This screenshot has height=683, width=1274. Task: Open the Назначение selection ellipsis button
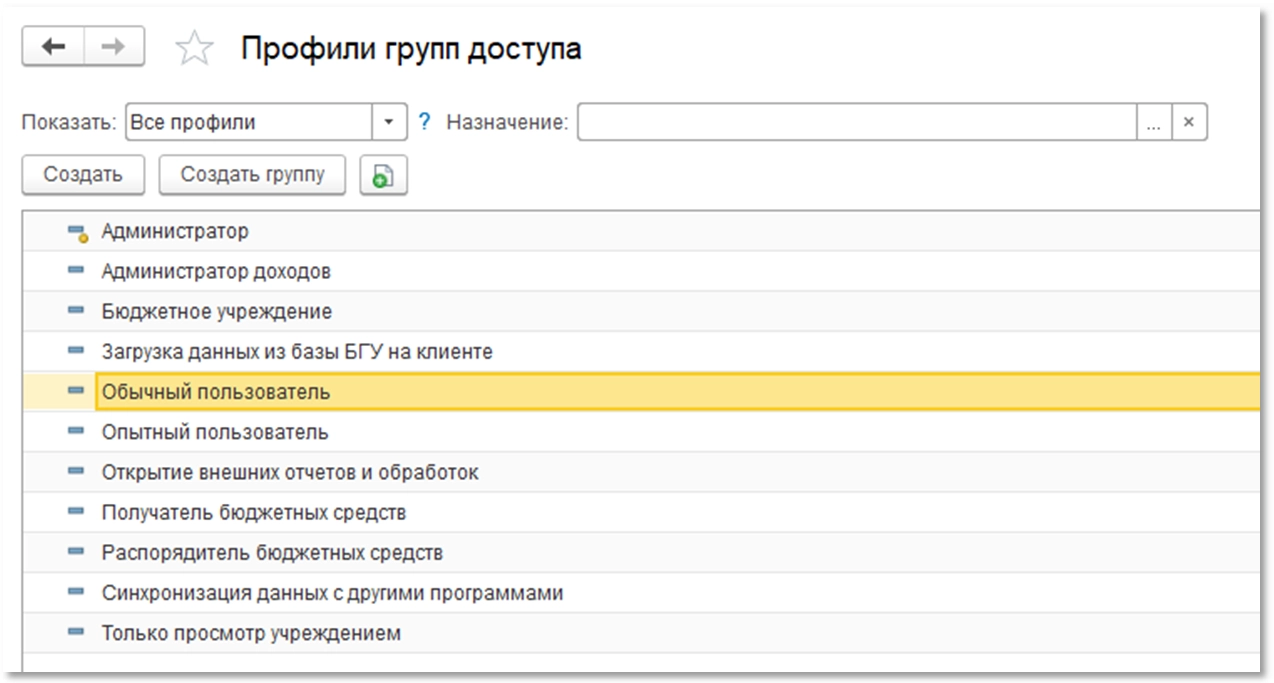pyautogui.click(x=1153, y=122)
